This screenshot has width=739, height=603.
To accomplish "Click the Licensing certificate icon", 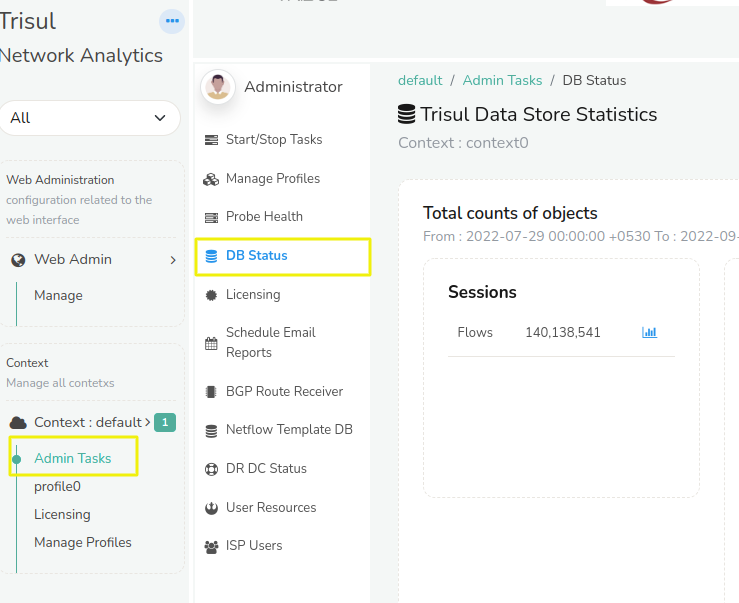I will (211, 295).
